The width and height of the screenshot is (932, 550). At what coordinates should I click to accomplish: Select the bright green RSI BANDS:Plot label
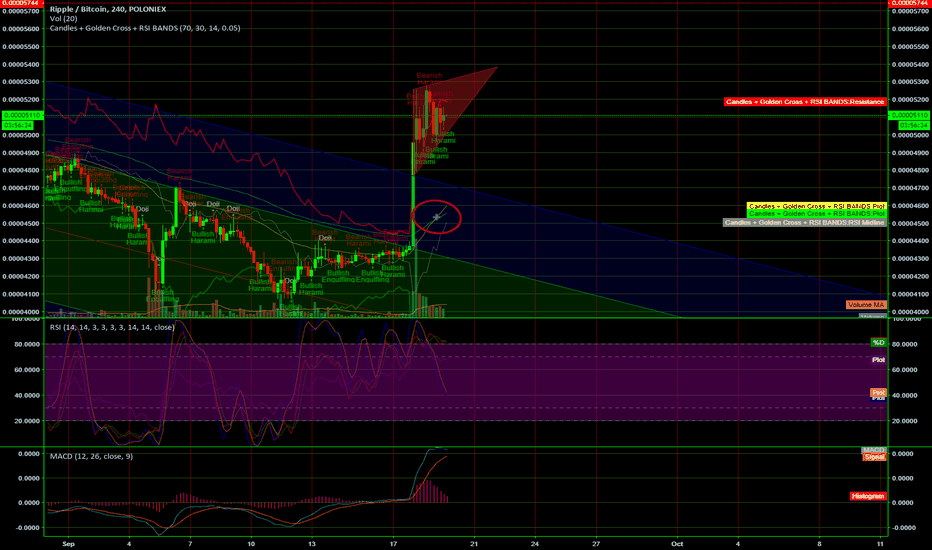tap(817, 213)
